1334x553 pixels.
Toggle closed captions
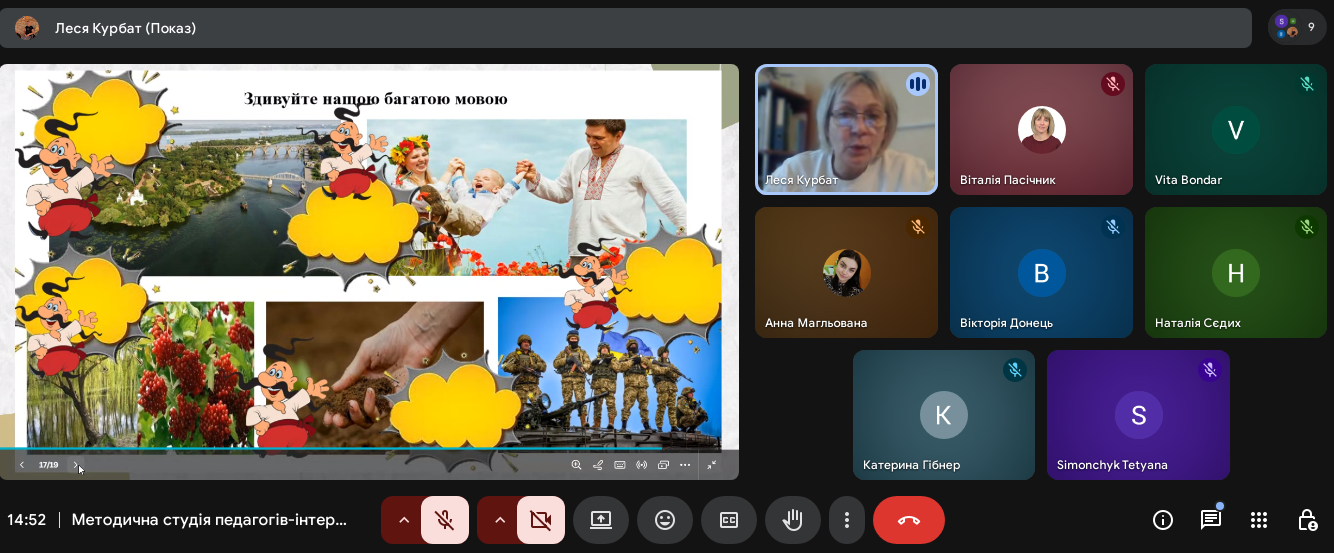click(x=729, y=520)
